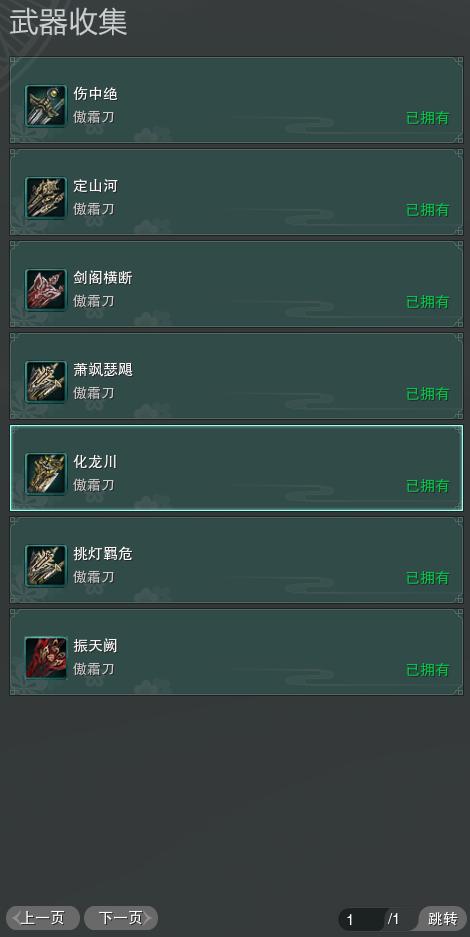Viewport: 470px width, 937px height.
Task: Go to previous page with 上一页
Action: point(43,918)
